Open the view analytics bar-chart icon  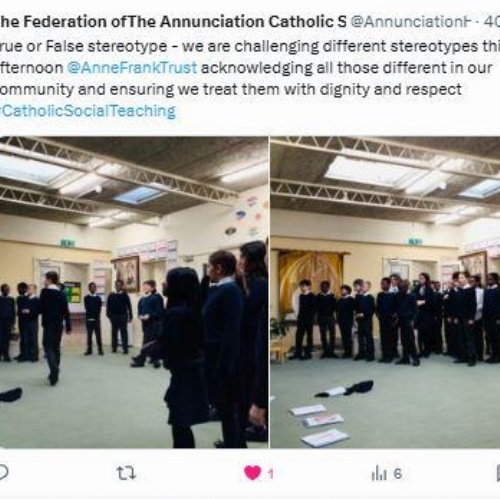379,474
